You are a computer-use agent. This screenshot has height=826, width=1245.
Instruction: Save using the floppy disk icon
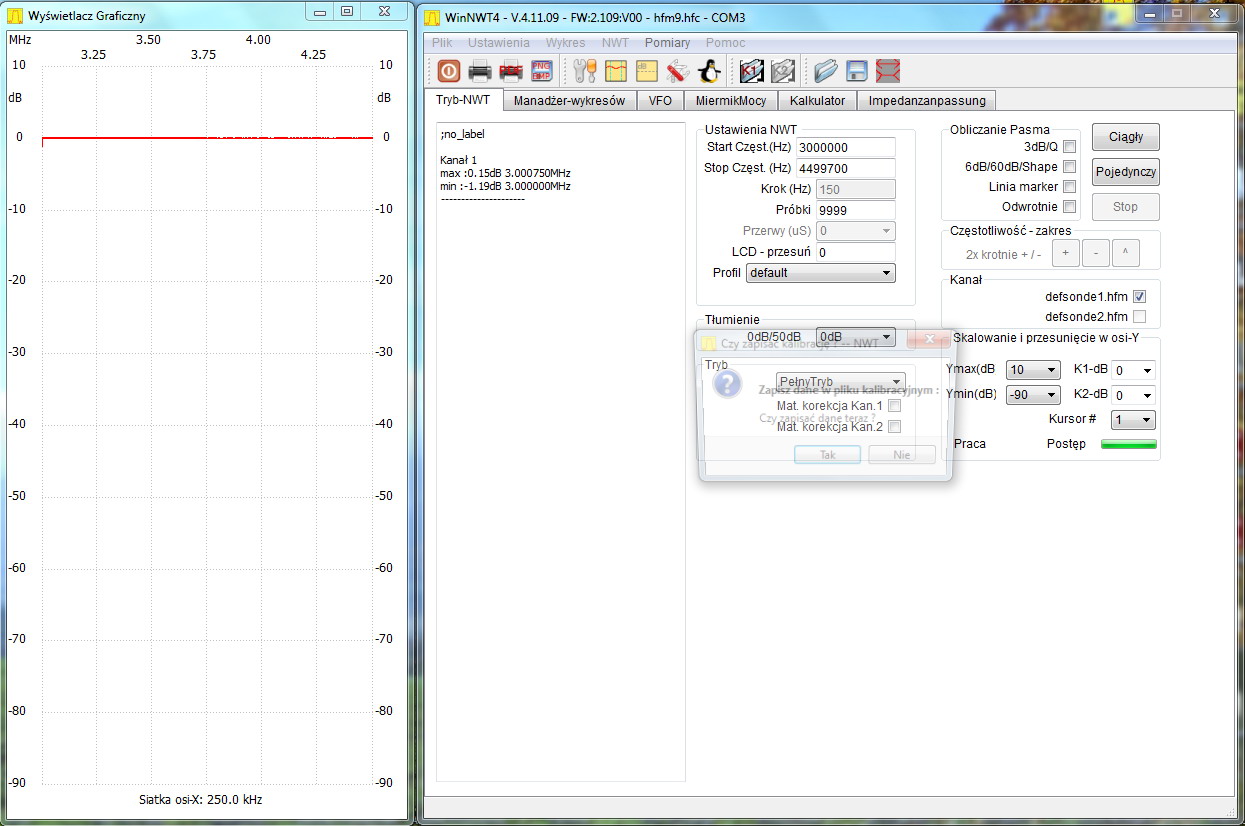pos(856,71)
